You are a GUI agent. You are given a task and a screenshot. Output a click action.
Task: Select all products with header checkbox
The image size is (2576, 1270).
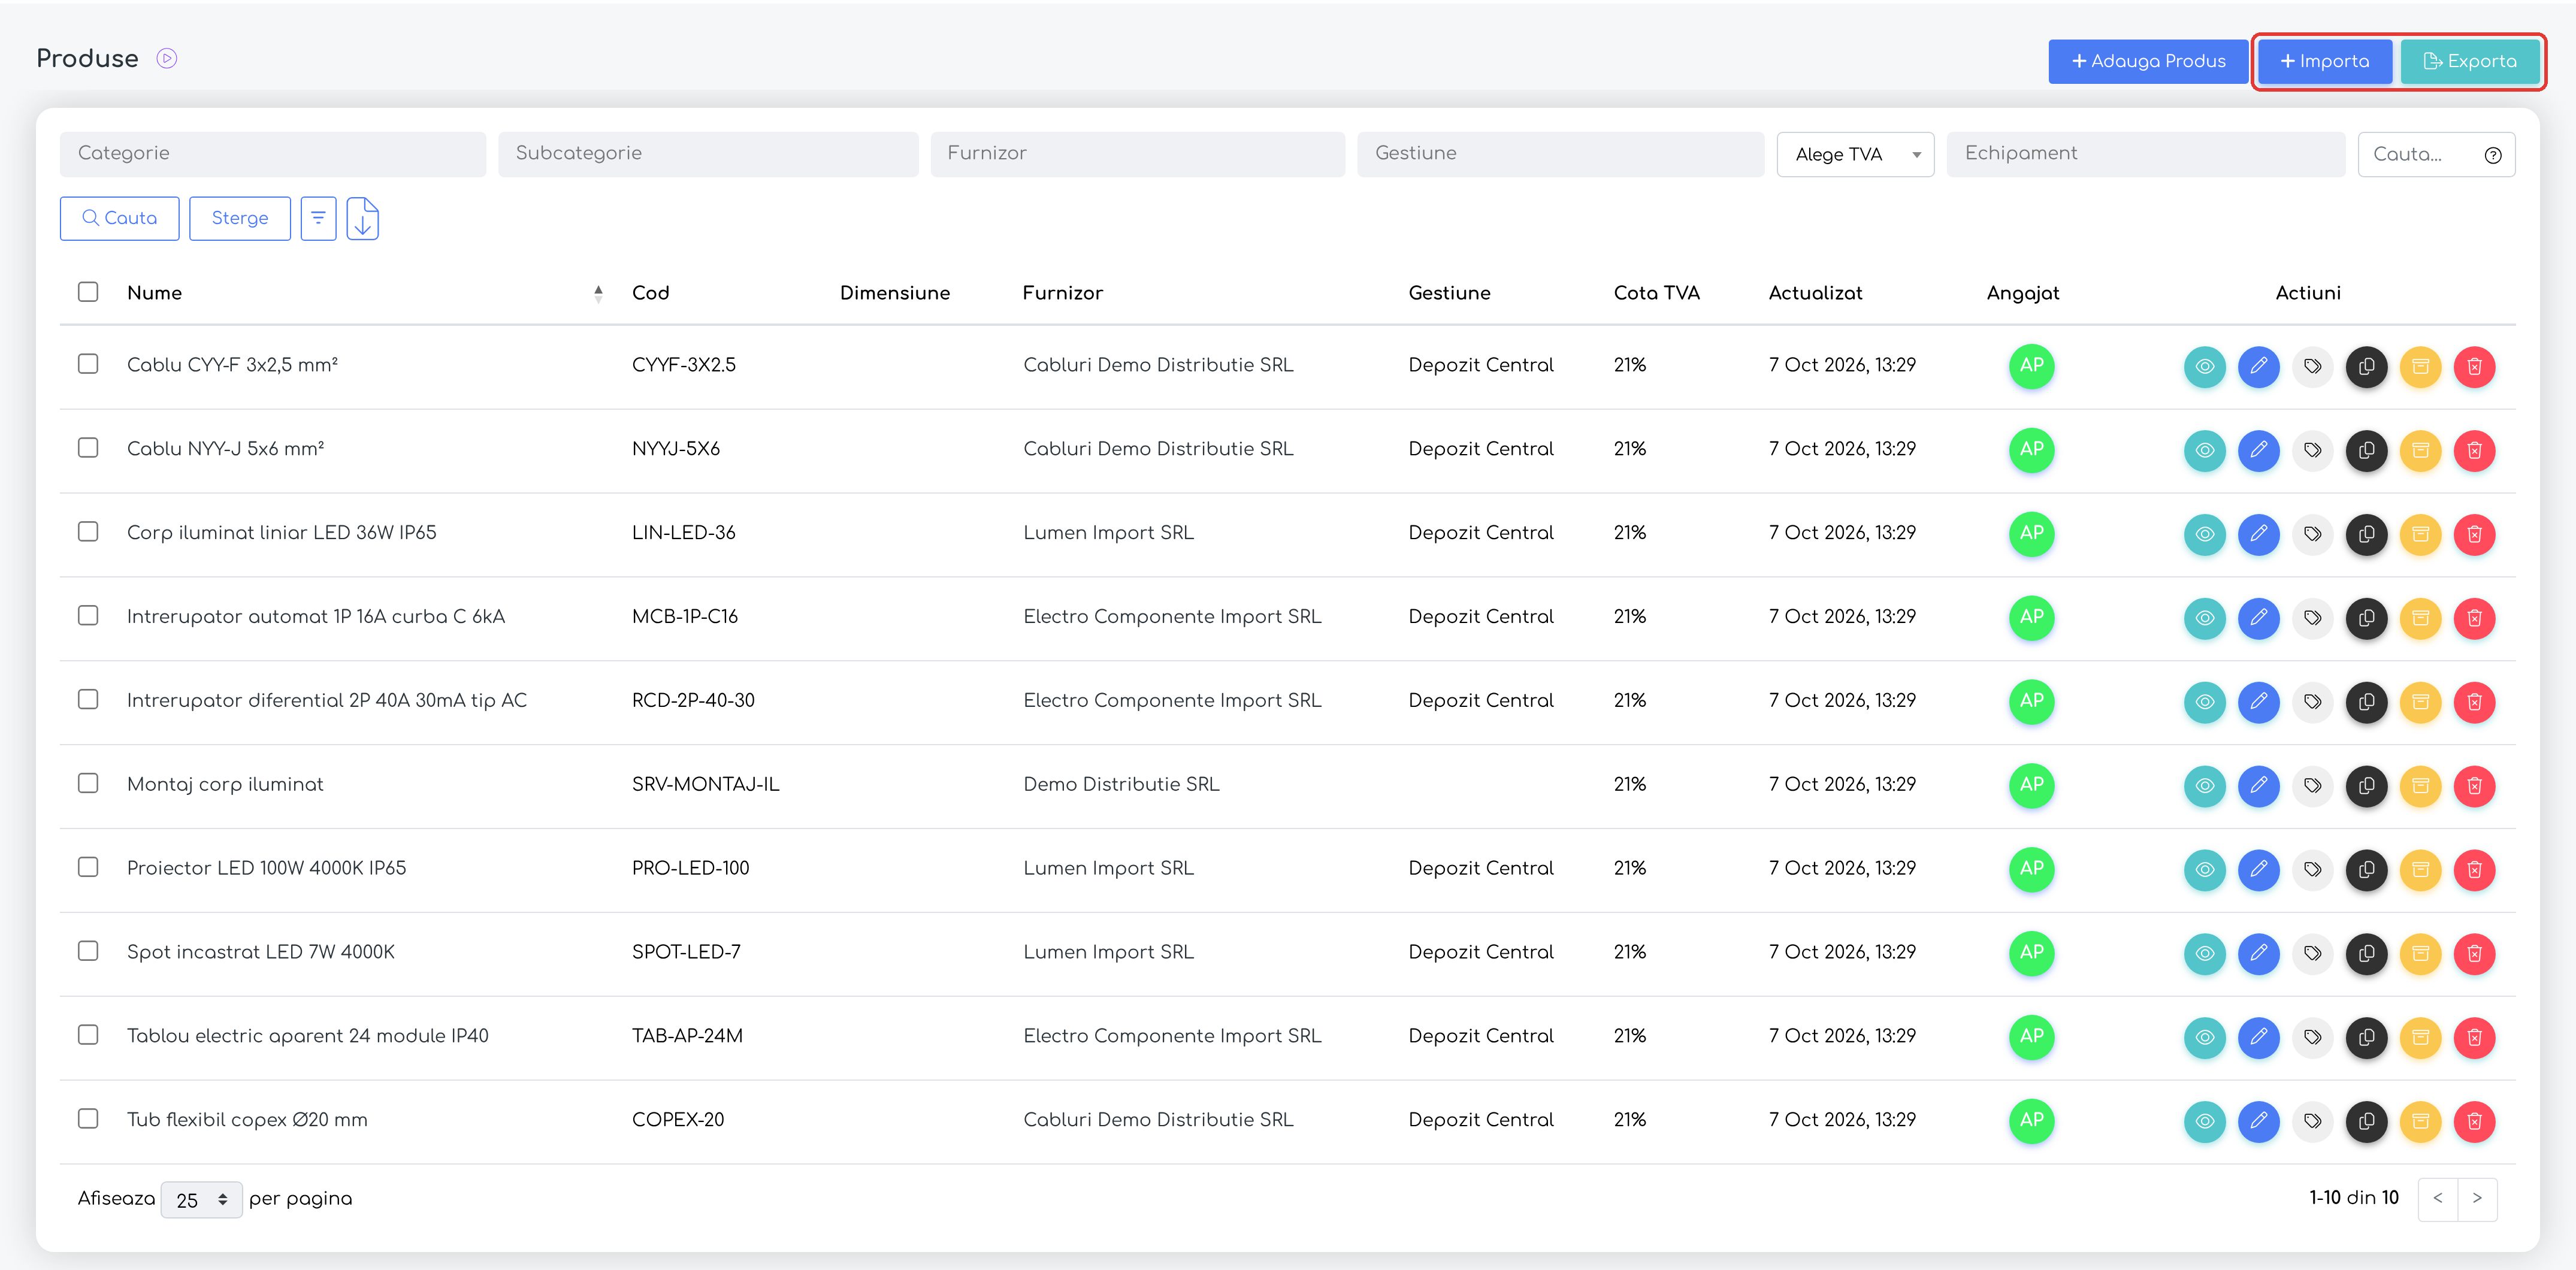[88, 292]
